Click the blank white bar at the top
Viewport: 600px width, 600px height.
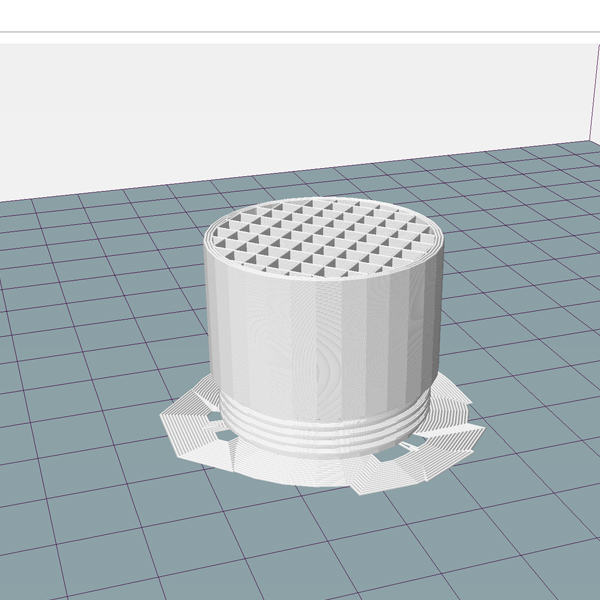(300, 15)
